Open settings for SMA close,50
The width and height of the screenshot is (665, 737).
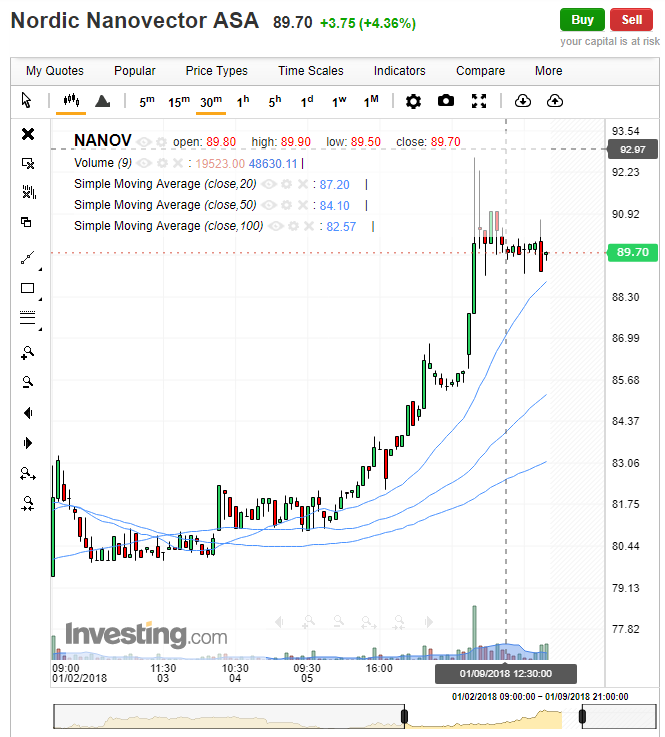coord(286,205)
